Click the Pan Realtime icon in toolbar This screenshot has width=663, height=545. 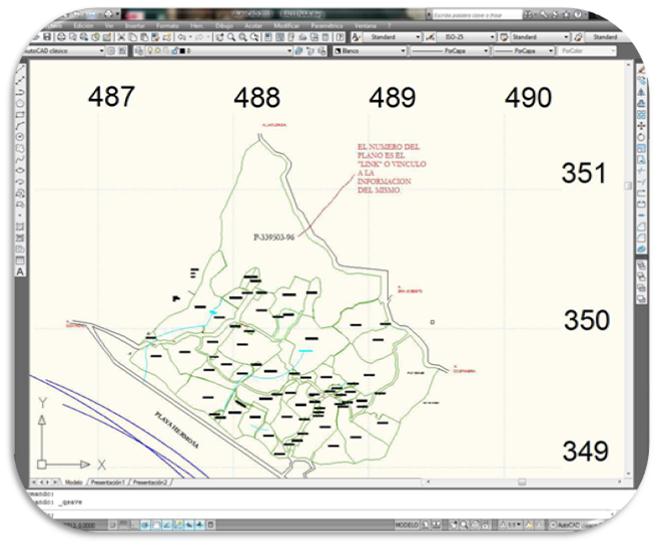pyautogui.click(x=220, y=37)
